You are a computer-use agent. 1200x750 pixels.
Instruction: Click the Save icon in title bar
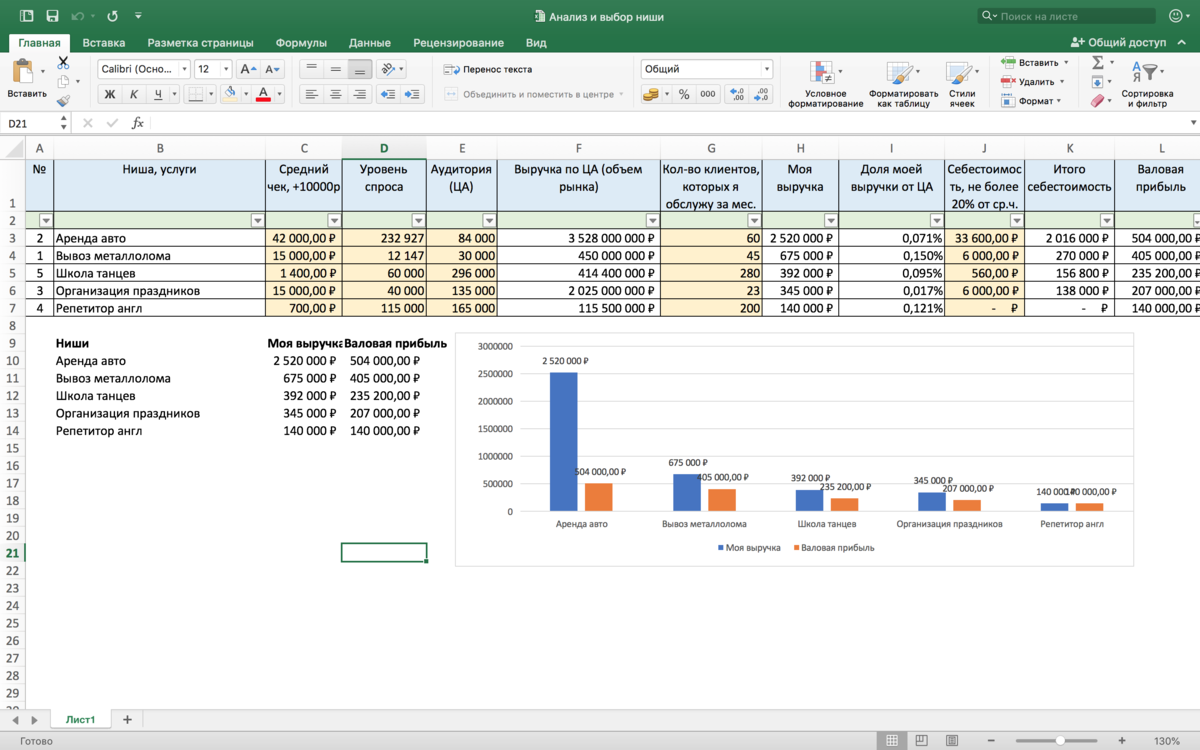(53, 16)
